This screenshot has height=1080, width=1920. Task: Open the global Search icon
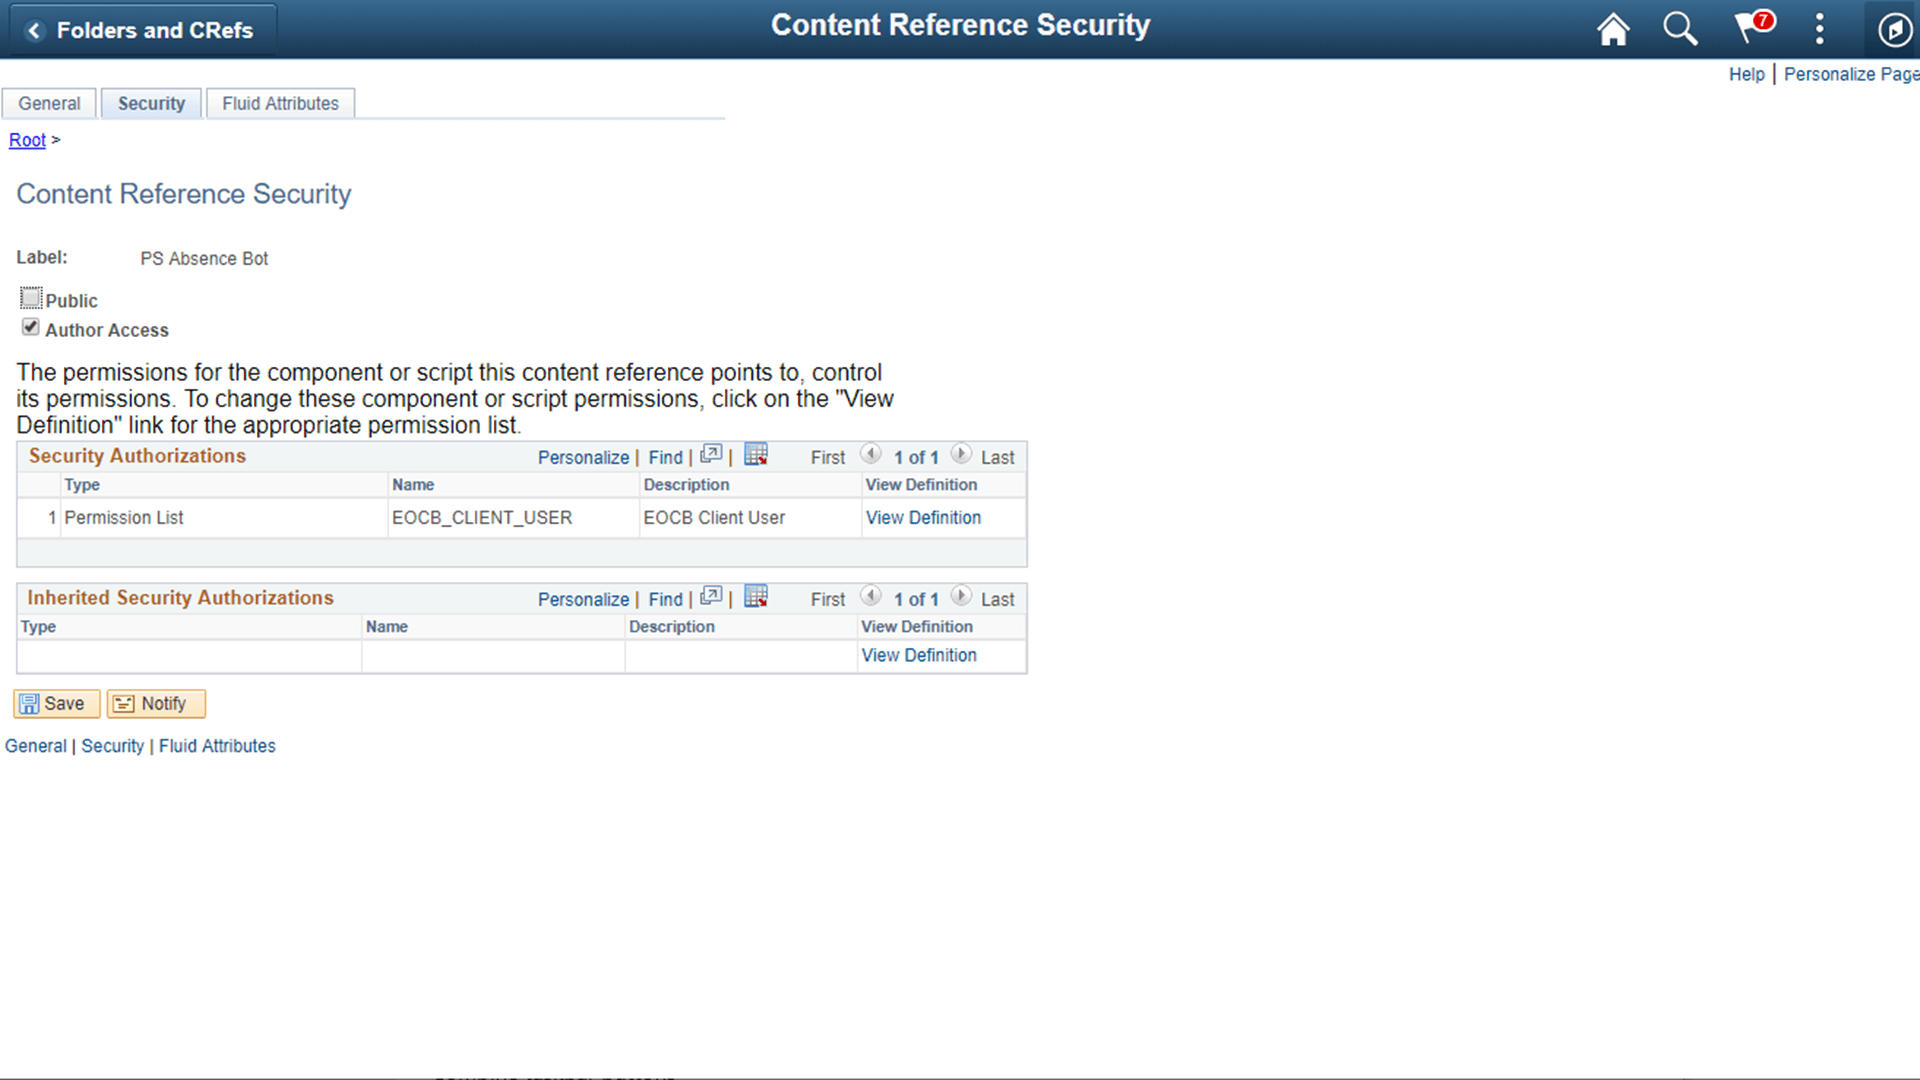tap(1680, 29)
